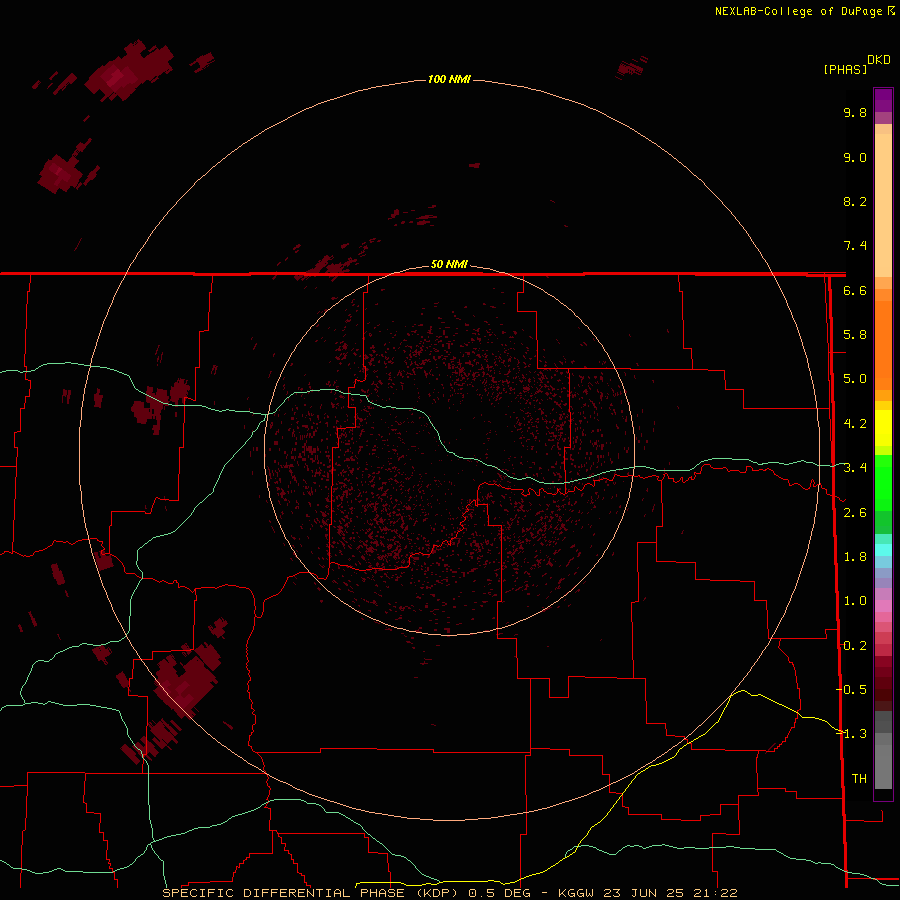Pick the gray color bar segment near TH
Viewport: 900px width, 900px height.
[883, 766]
